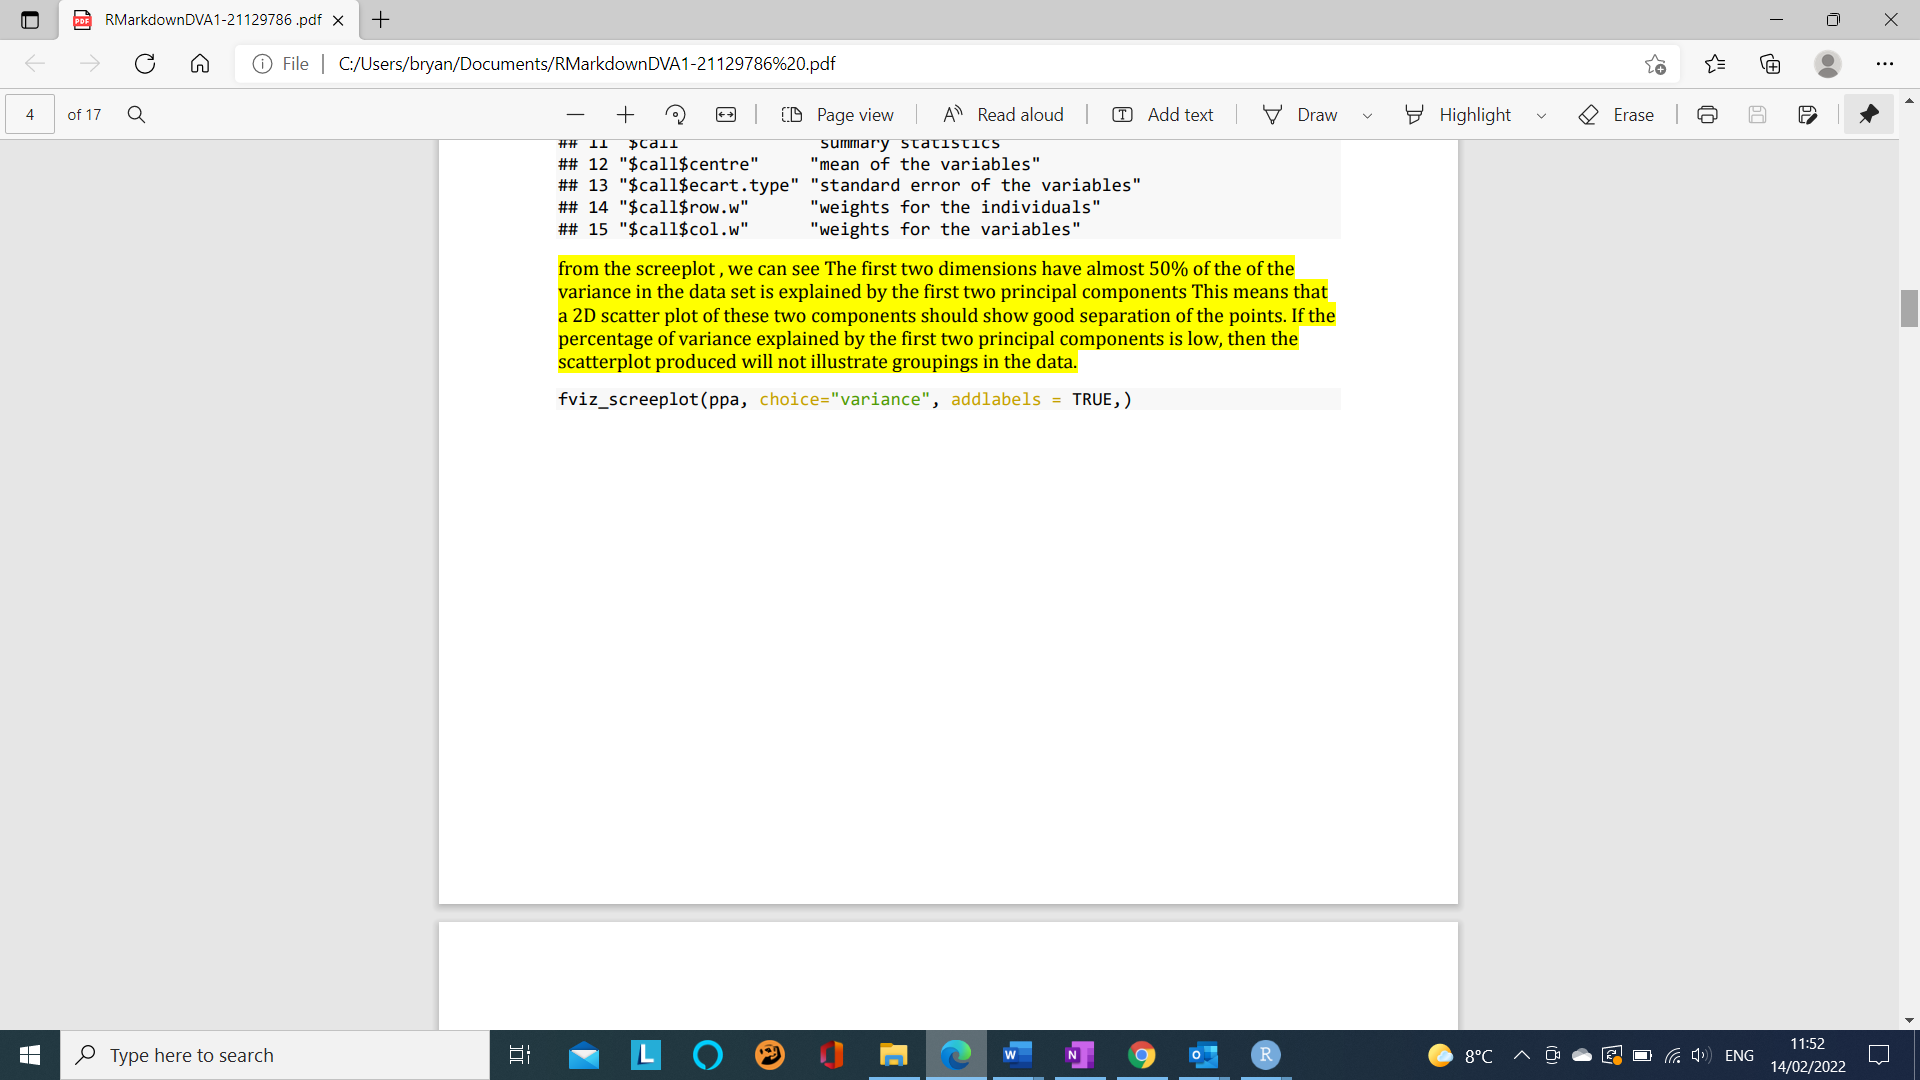Viewport: 1920px width, 1080px height.
Task: Toggle Read aloud mode
Action: coord(1003,115)
